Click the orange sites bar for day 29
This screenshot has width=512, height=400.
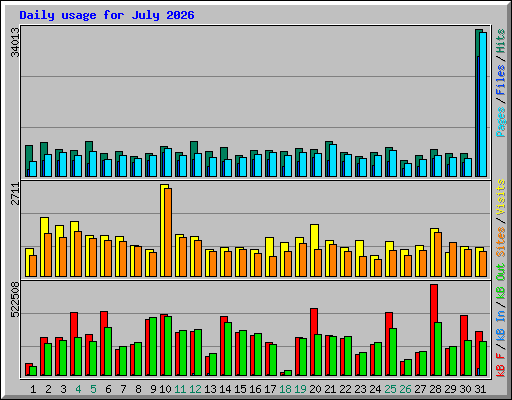(x=453, y=259)
